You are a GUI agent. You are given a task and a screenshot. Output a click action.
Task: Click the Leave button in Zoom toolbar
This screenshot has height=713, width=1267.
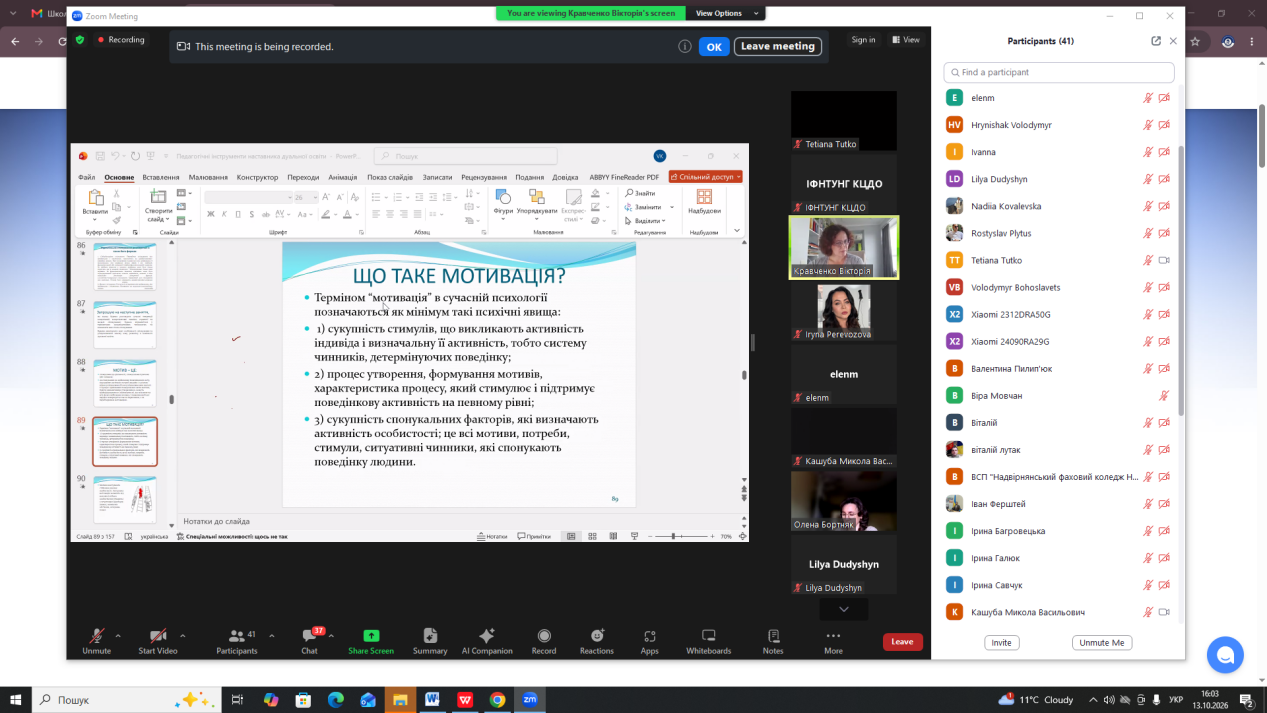point(902,642)
